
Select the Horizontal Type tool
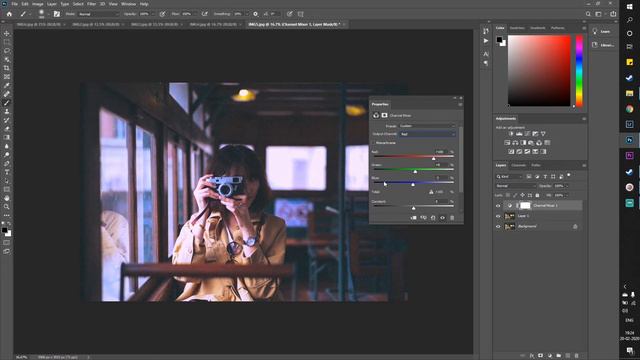point(7,172)
